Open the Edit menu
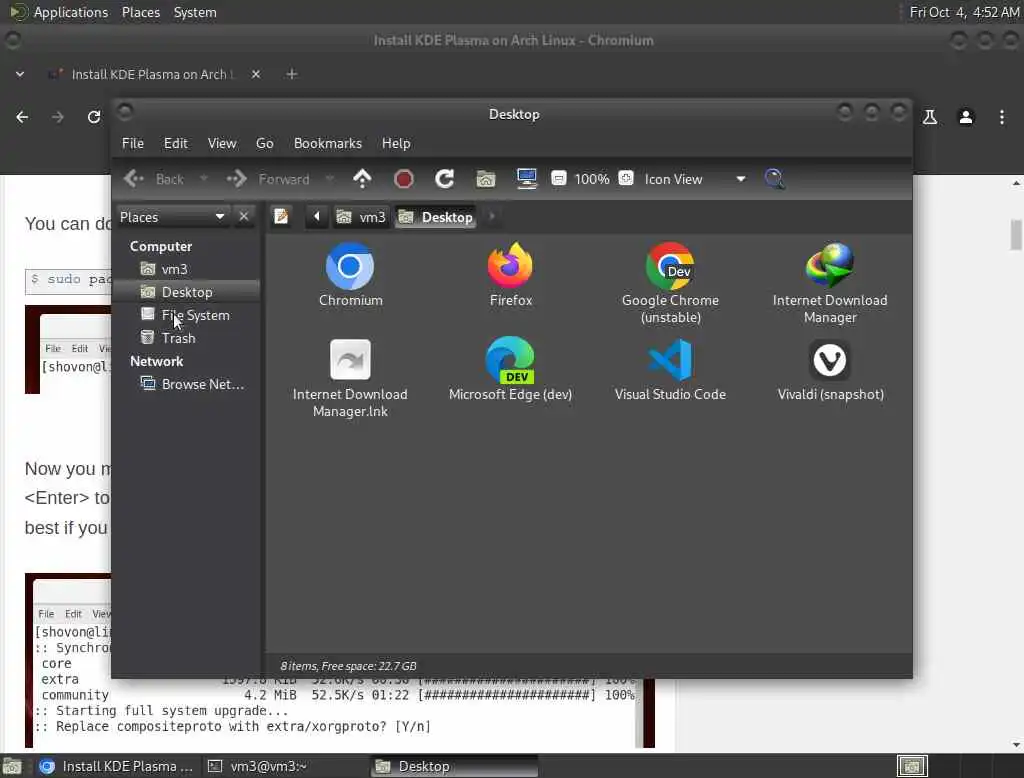The width and height of the screenshot is (1024, 778). coord(176,143)
